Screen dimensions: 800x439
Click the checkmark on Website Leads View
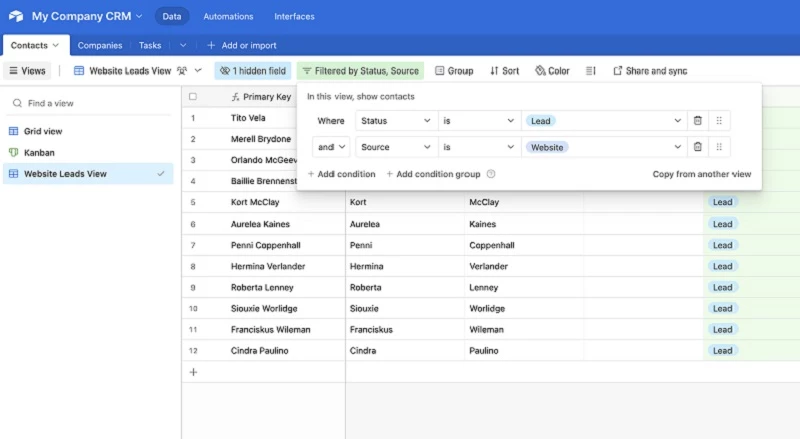click(x=161, y=174)
